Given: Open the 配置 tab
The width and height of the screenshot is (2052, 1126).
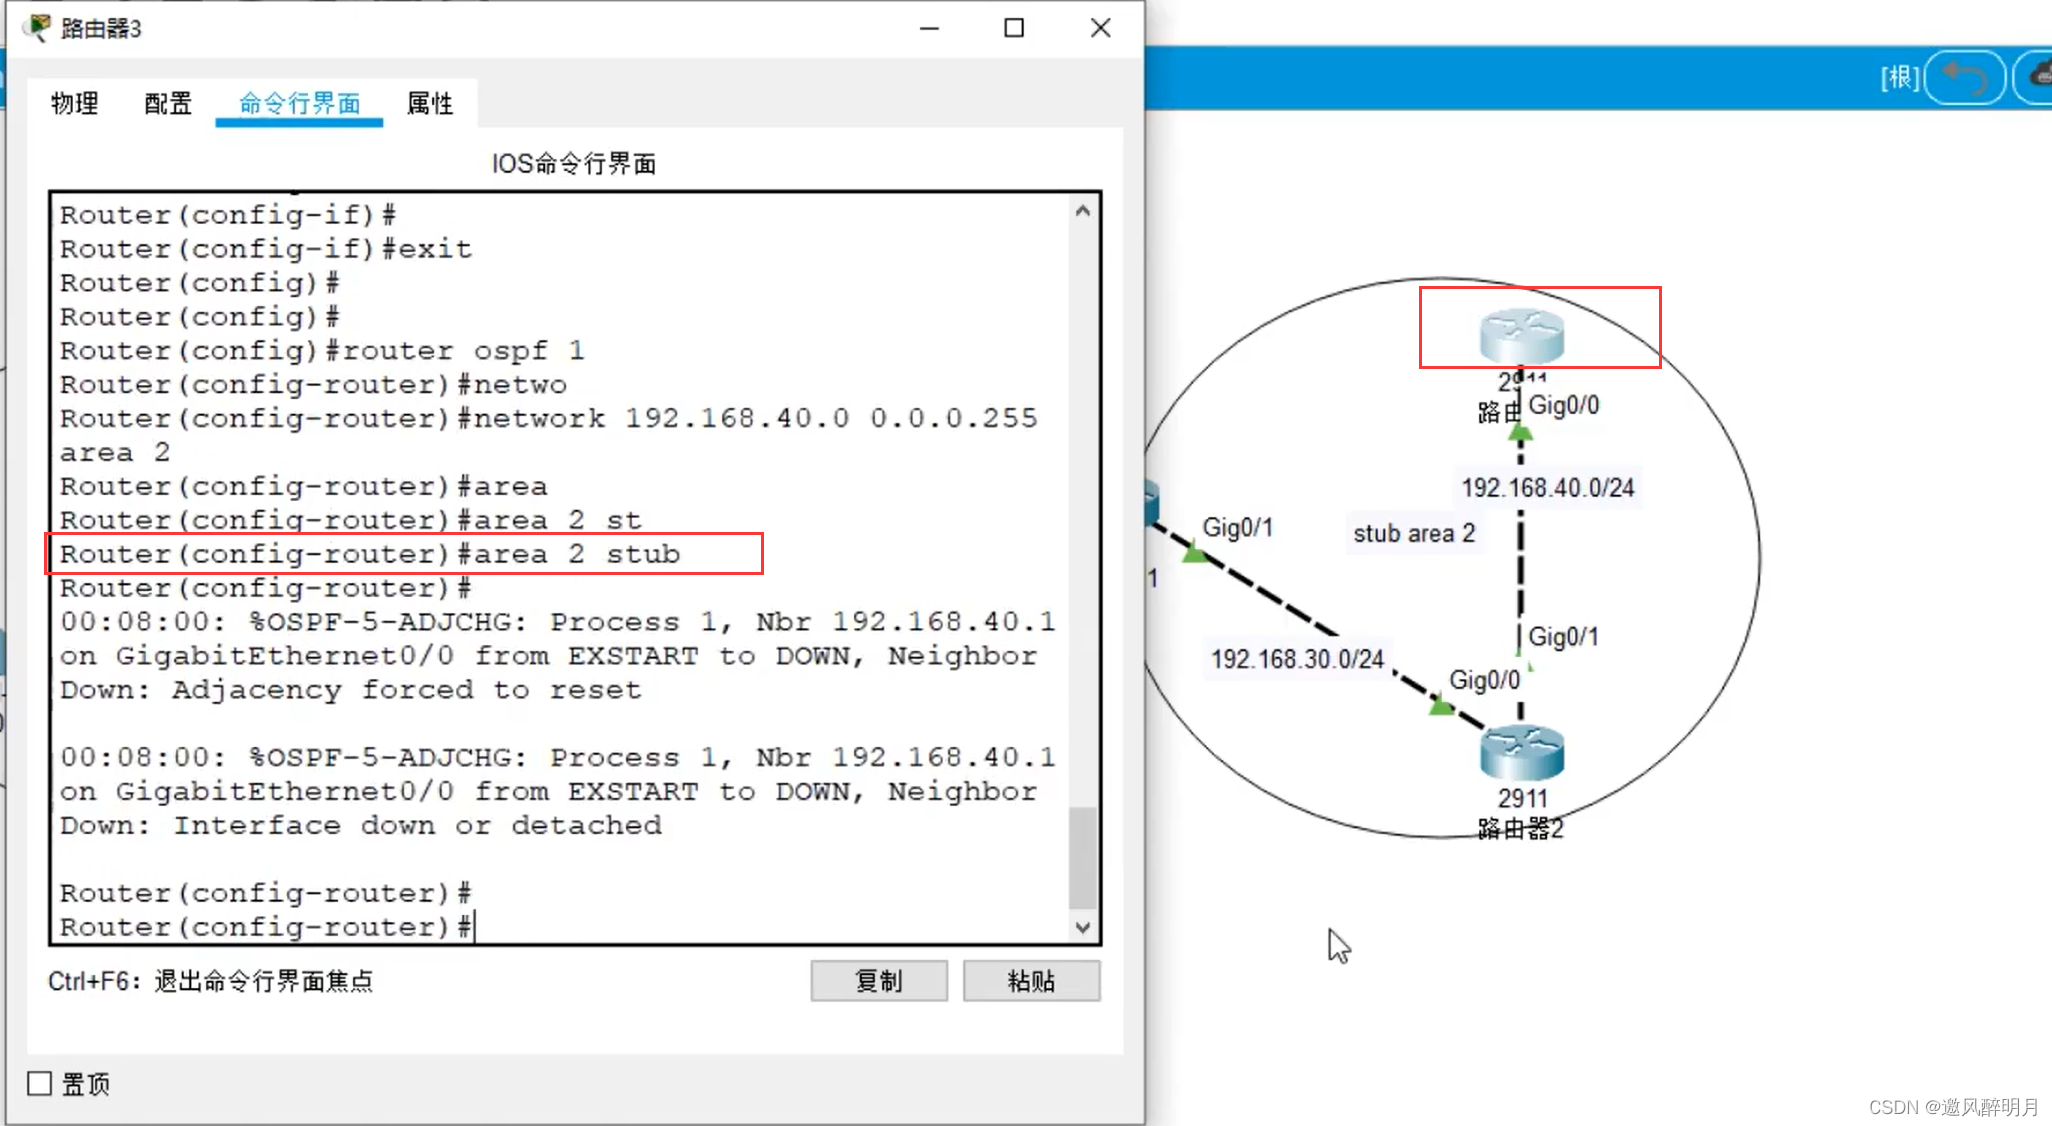Looking at the screenshot, I should click(168, 103).
